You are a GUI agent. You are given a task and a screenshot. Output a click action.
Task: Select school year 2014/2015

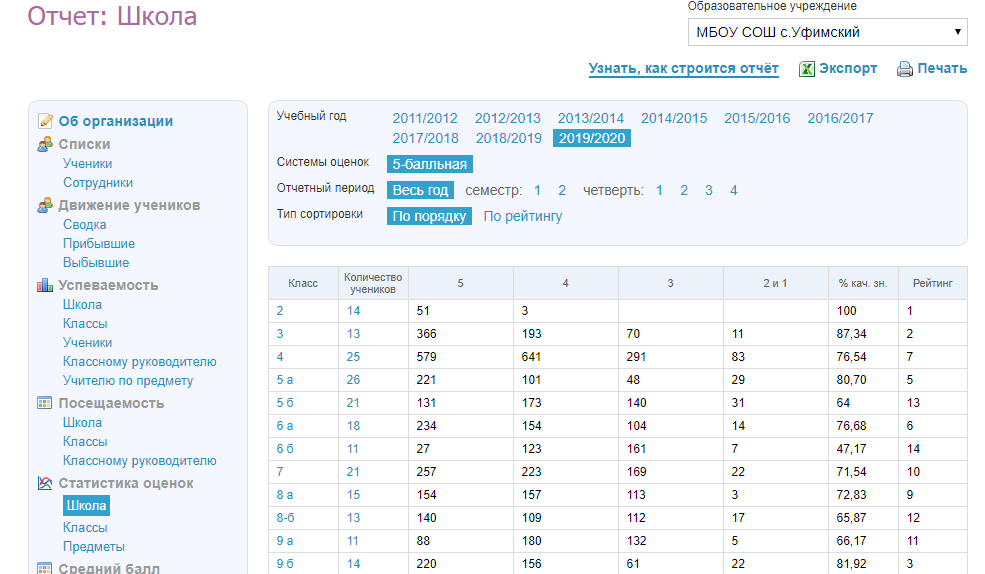click(x=674, y=118)
